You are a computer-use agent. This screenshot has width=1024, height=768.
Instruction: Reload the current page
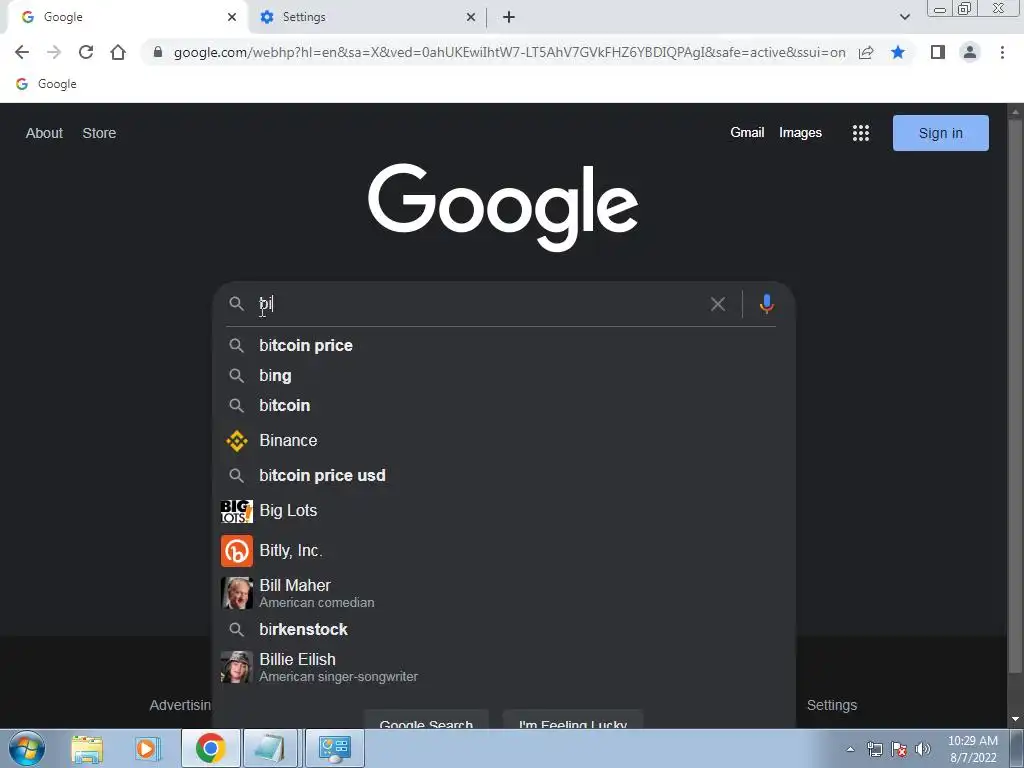[86, 52]
